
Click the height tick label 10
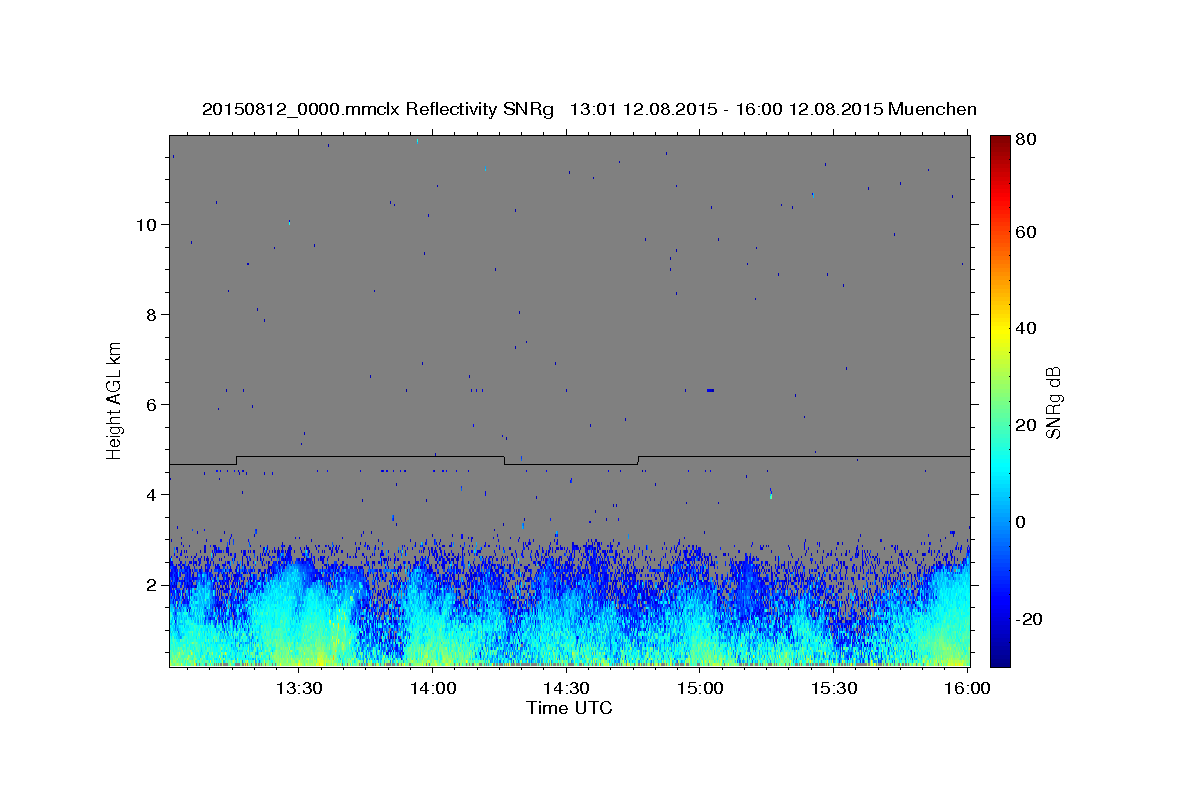(145, 224)
